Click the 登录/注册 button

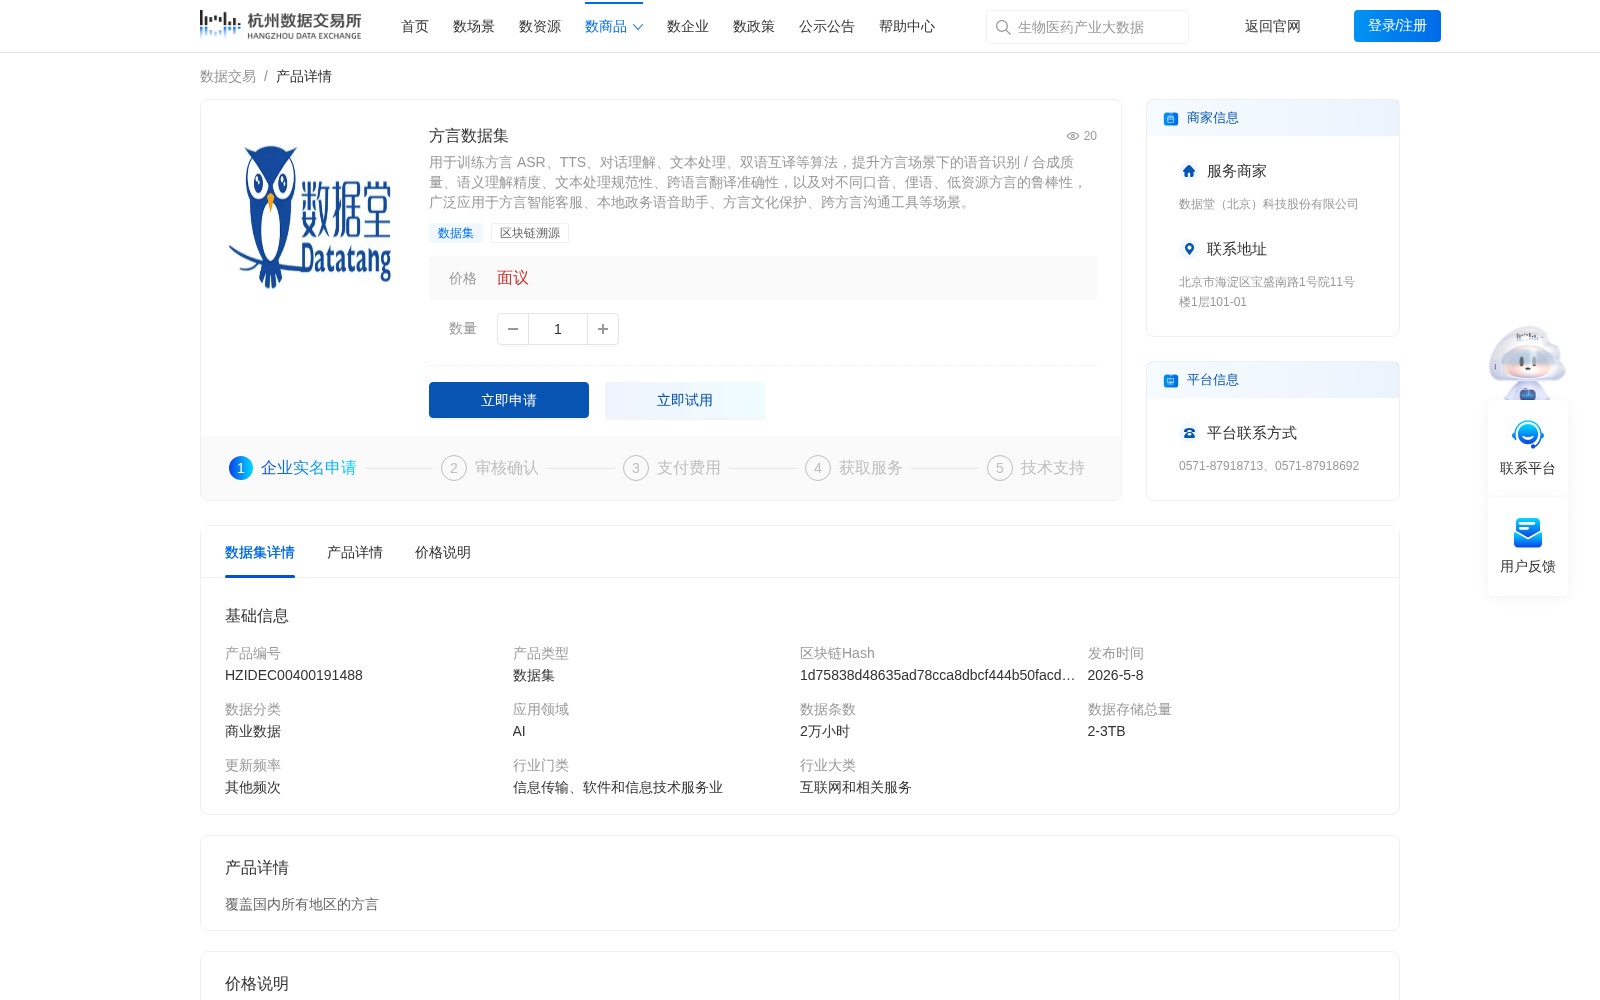tap(1397, 26)
